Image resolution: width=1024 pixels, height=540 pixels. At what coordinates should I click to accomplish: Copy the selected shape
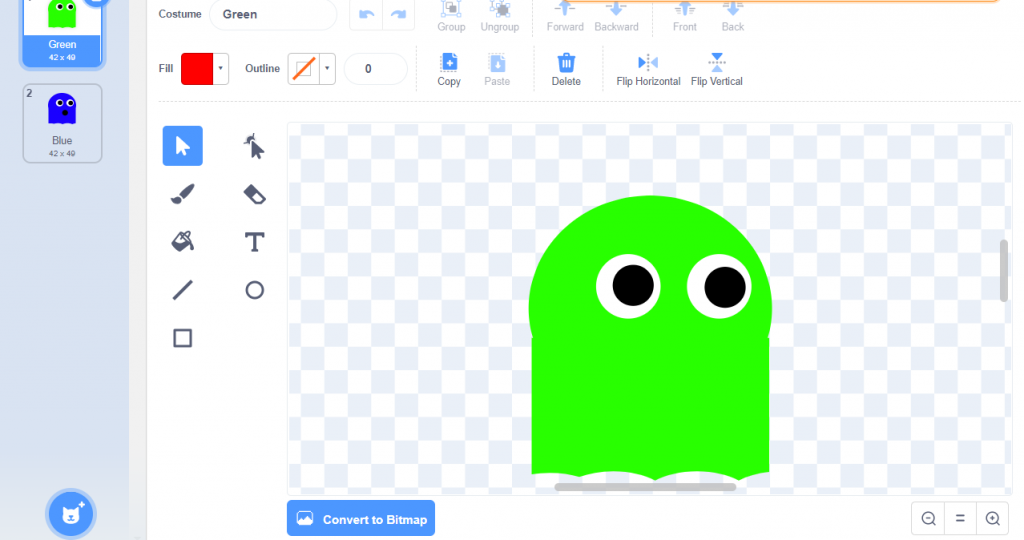point(449,69)
